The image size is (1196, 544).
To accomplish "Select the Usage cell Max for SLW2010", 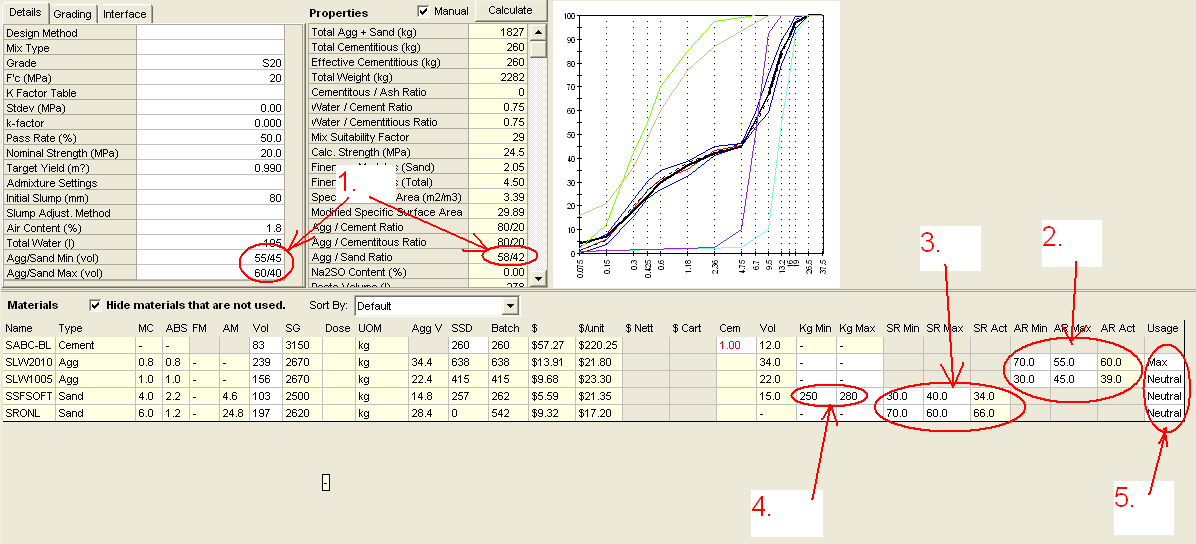I will 1165,362.
